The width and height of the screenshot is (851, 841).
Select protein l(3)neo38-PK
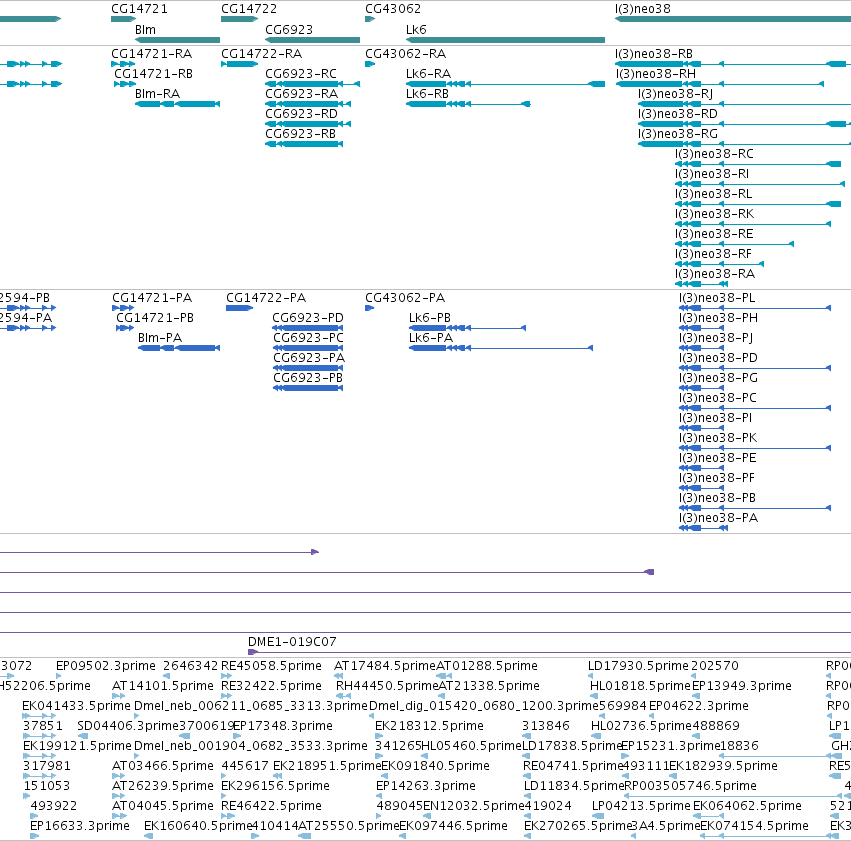tap(718, 438)
